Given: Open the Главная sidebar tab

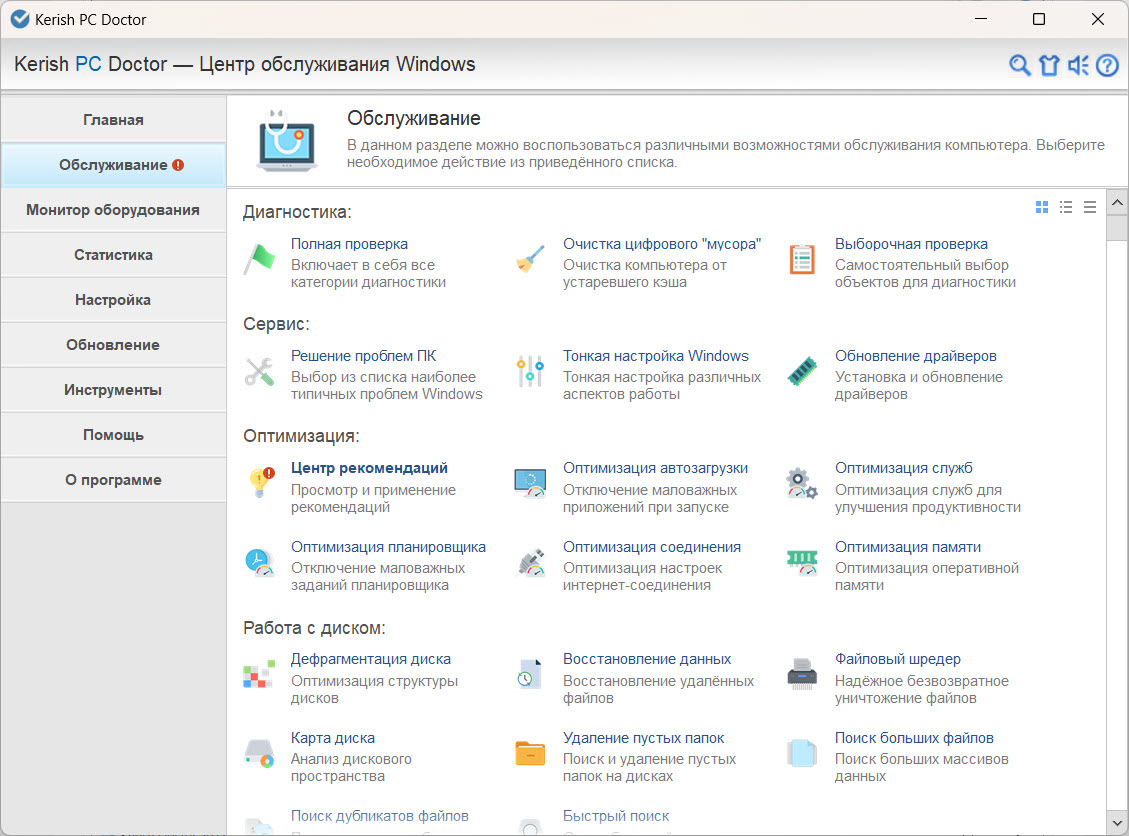Looking at the screenshot, I should (x=113, y=120).
